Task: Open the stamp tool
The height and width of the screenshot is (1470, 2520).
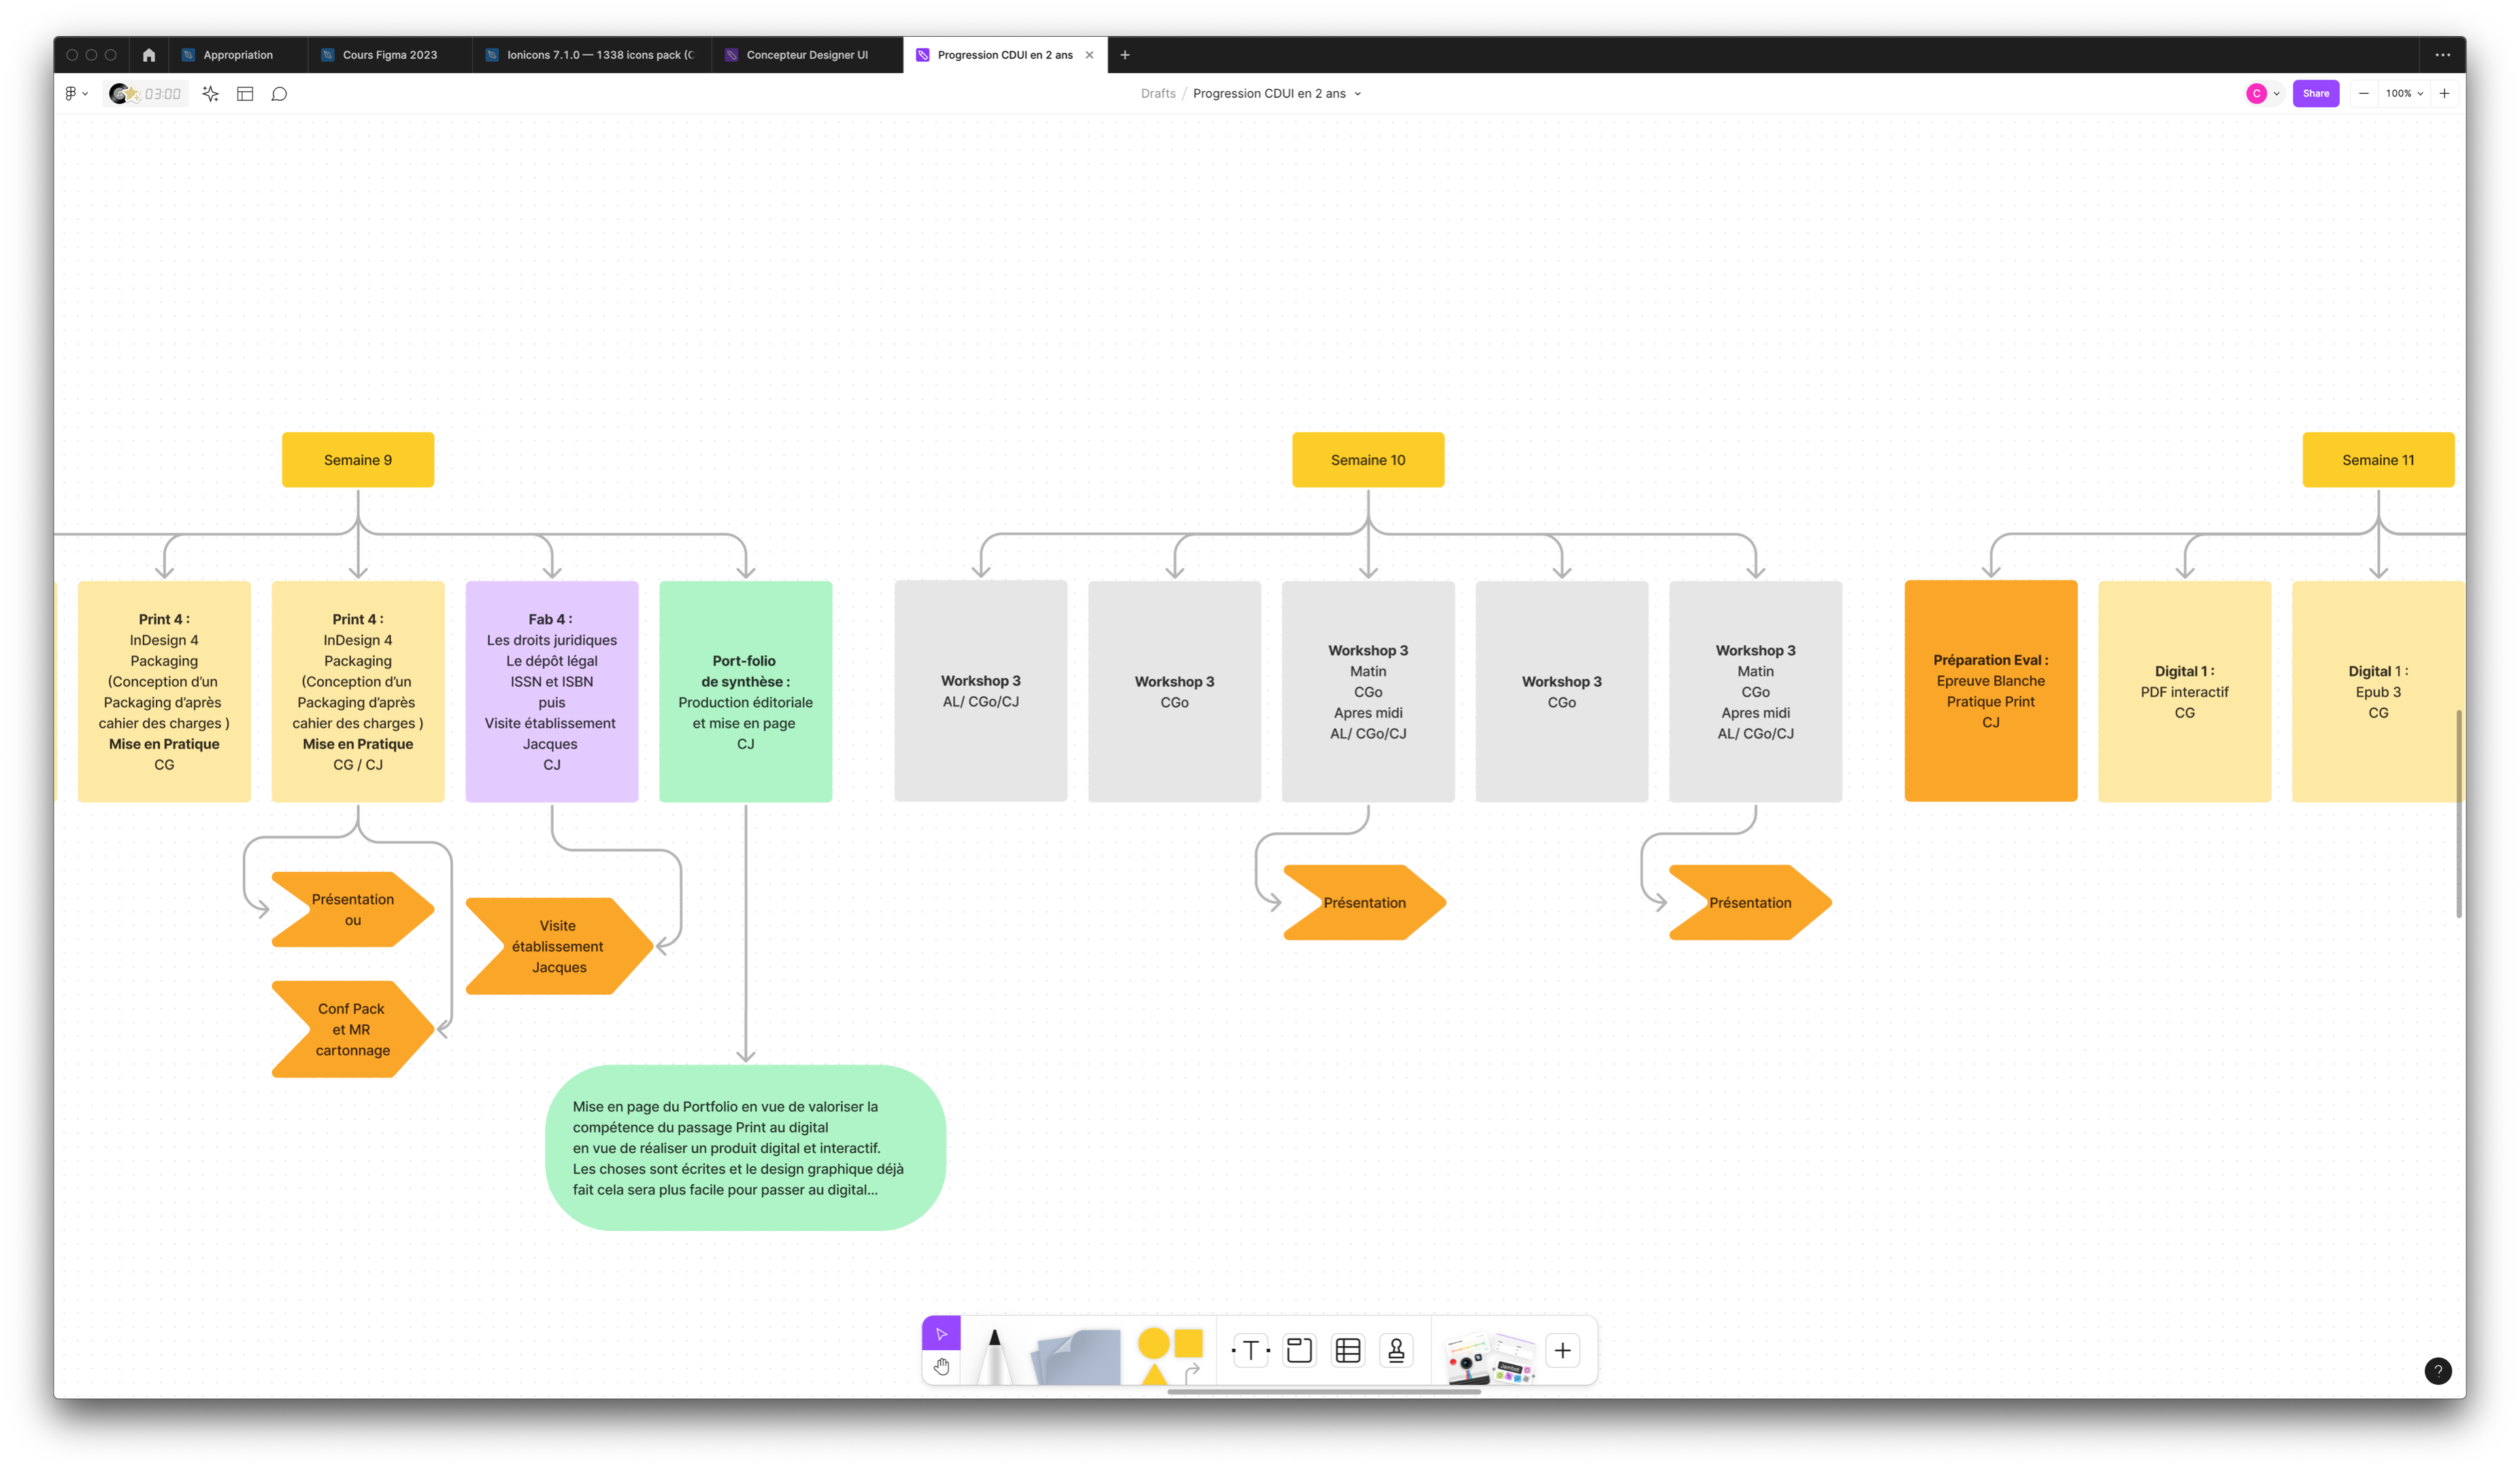Action: (1396, 1351)
